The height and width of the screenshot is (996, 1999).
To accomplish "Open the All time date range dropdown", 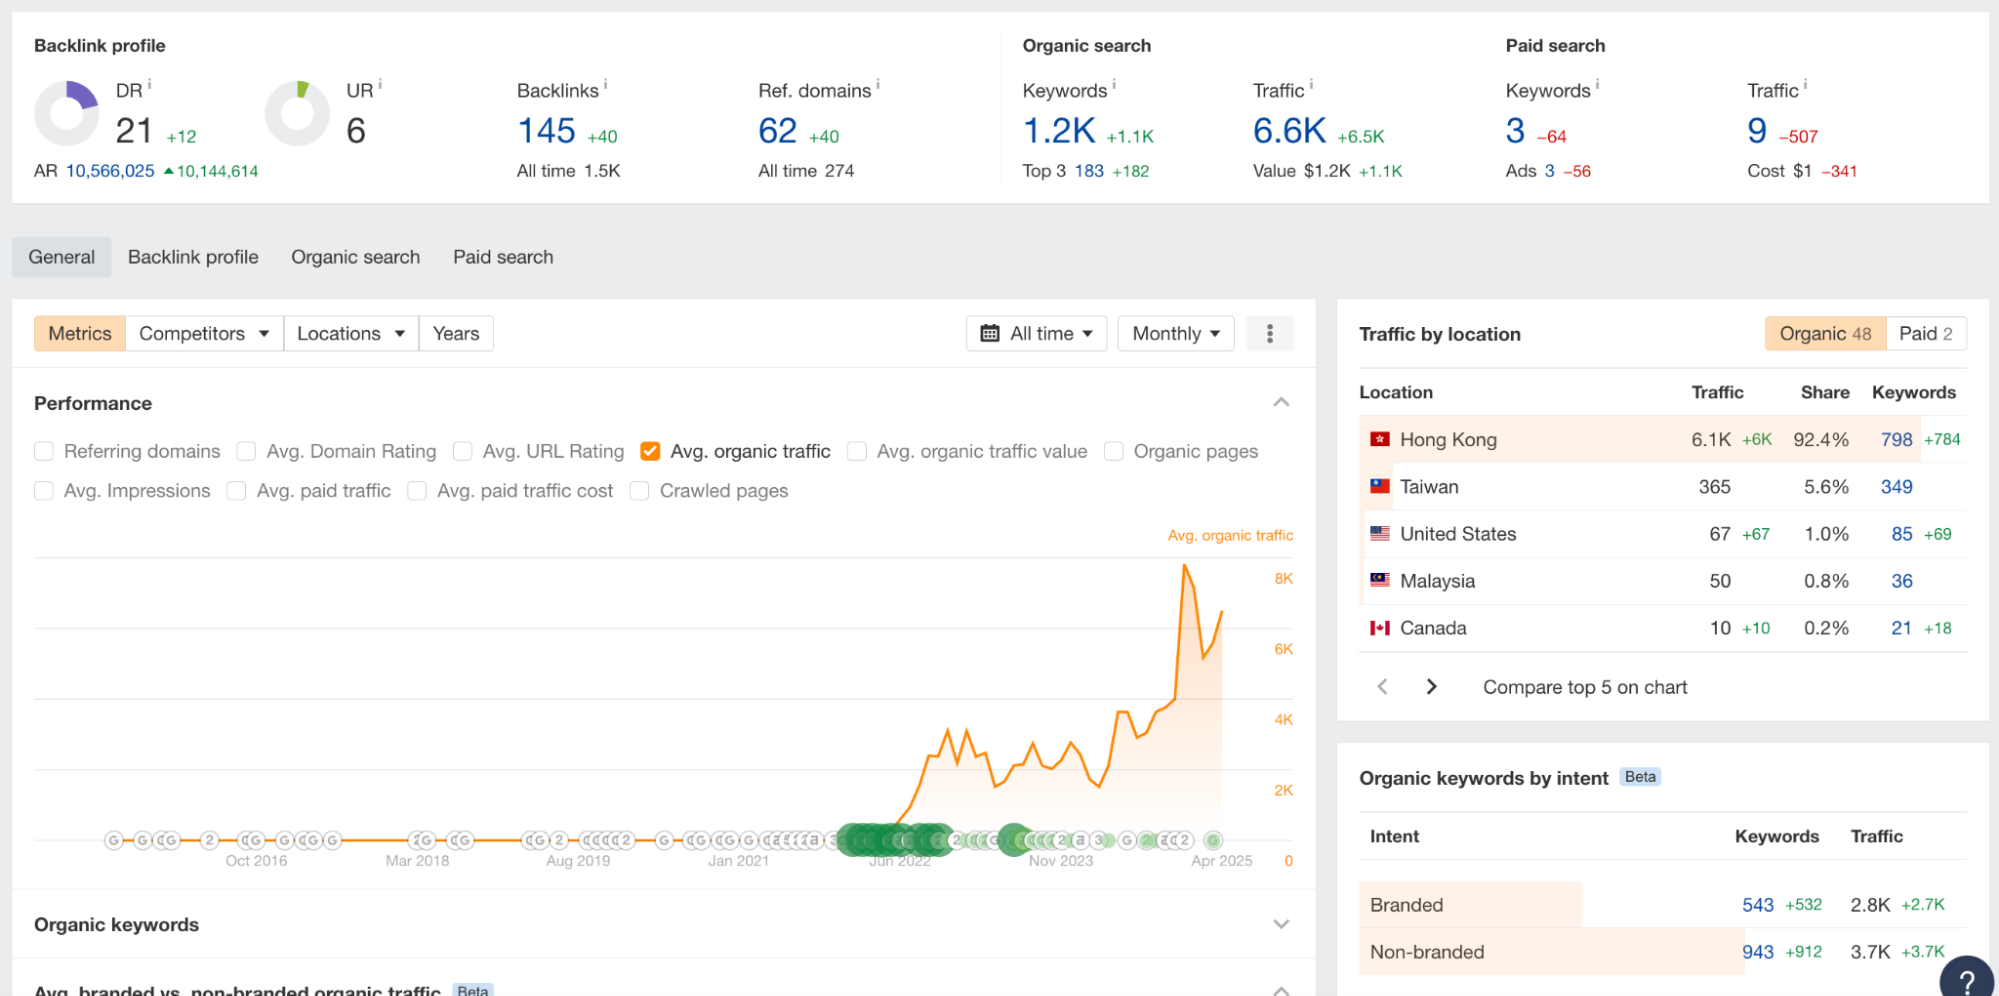I will (x=1036, y=334).
